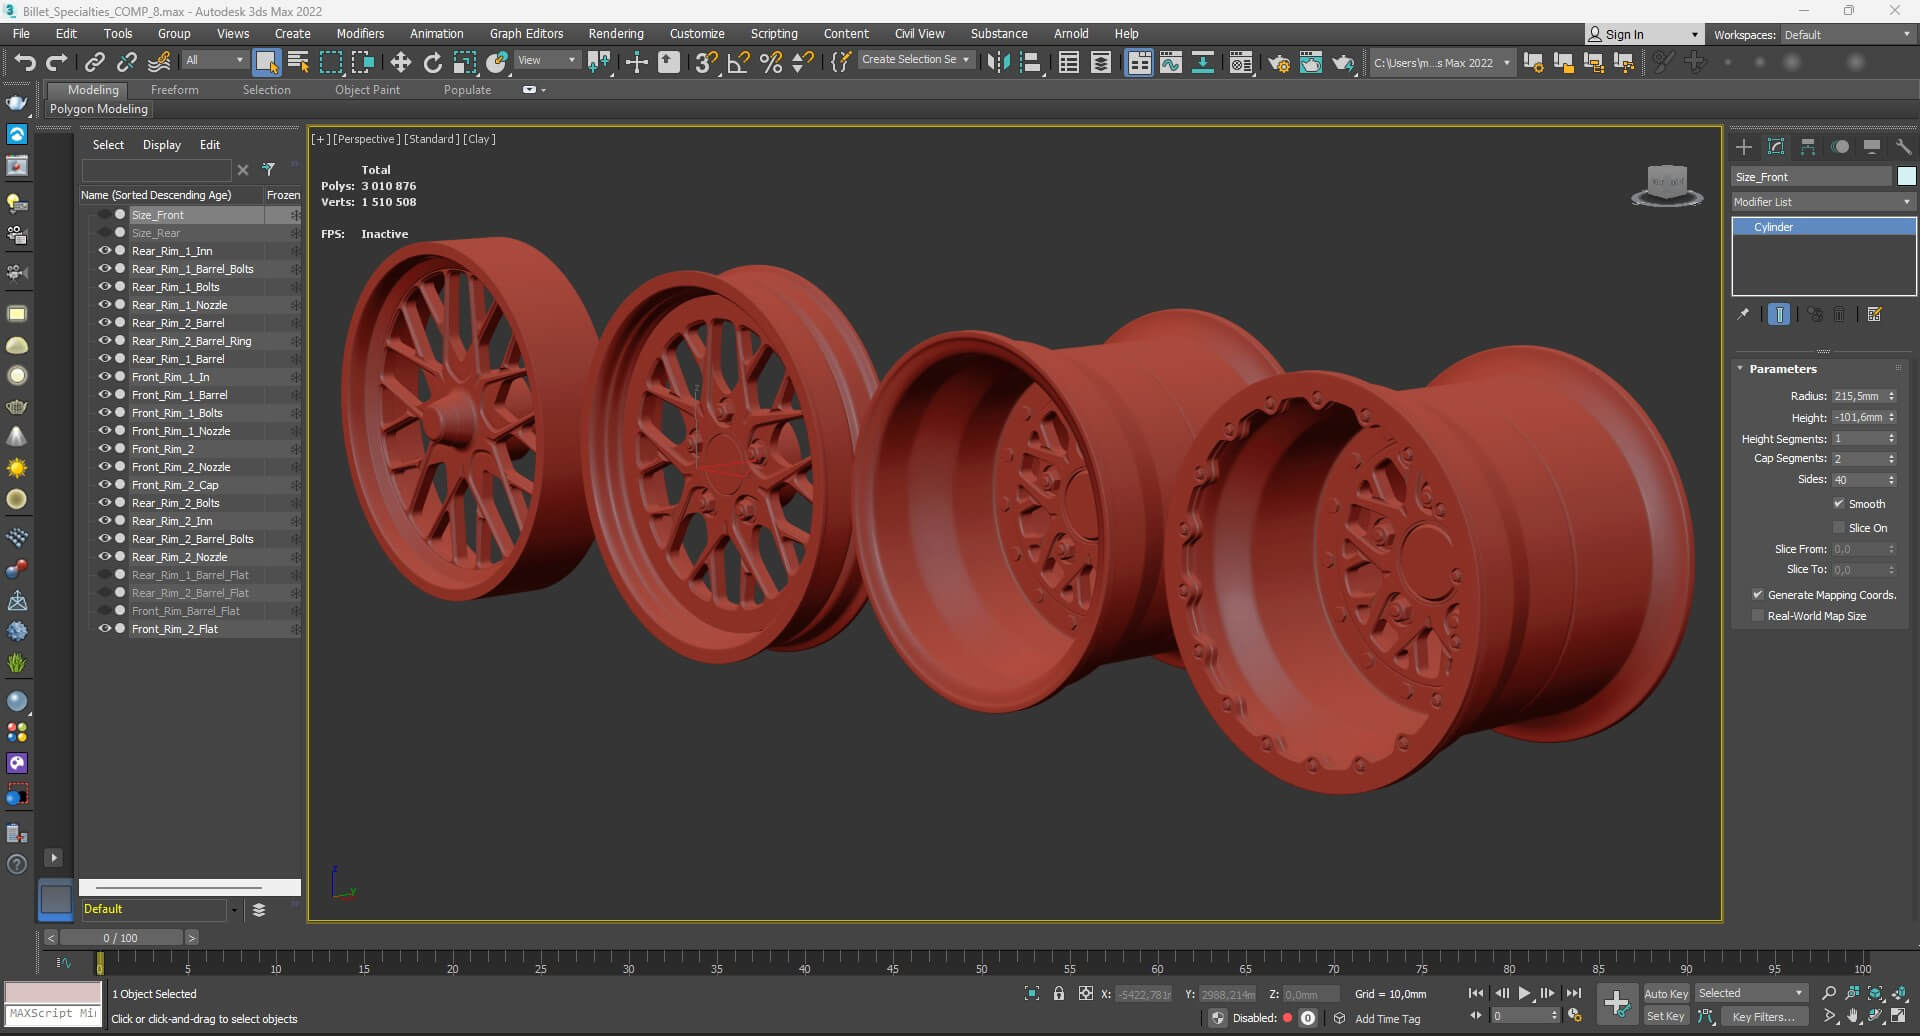Open the Create command panel tab

pyautogui.click(x=1744, y=147)
